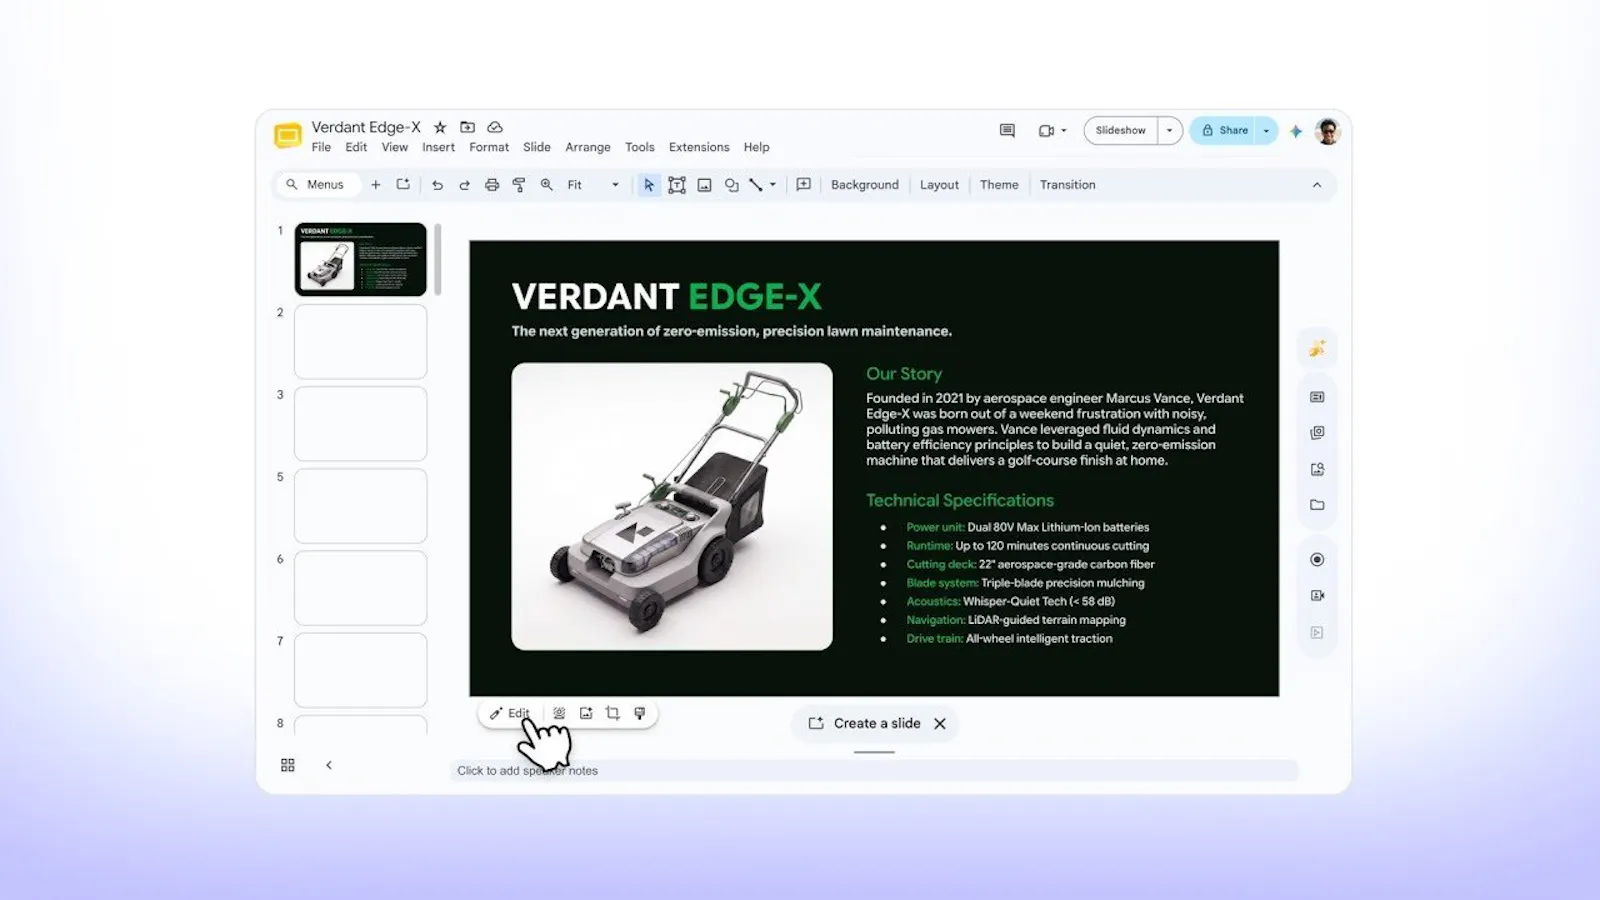
Task: Open the Insert menu
Action: [x=438, y=147]
